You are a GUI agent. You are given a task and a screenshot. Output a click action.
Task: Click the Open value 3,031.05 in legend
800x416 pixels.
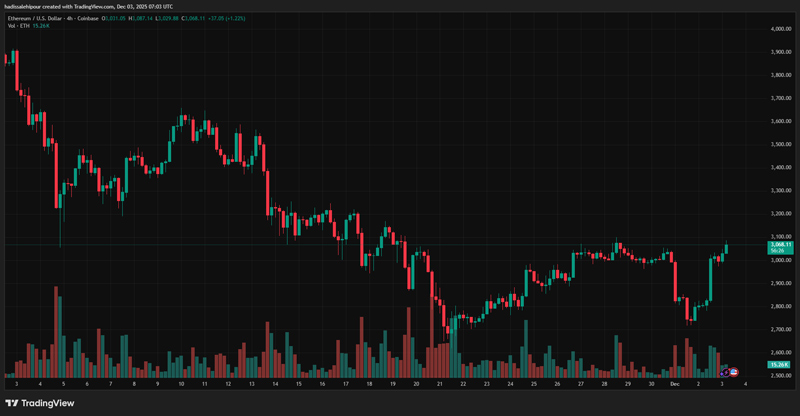point(104,19)
